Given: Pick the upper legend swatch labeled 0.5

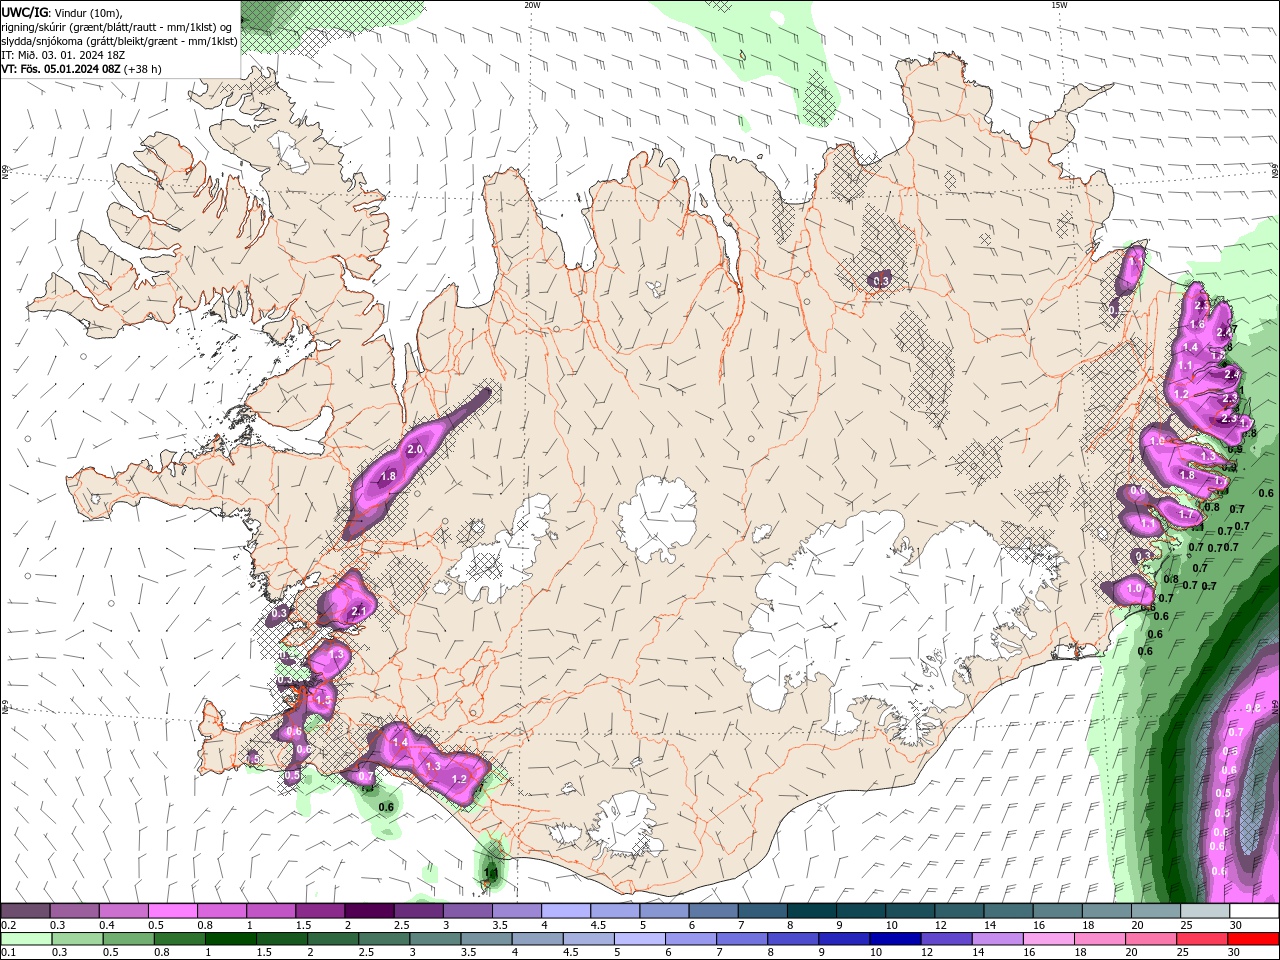Looking at the screenshot, I should (173, 911).
